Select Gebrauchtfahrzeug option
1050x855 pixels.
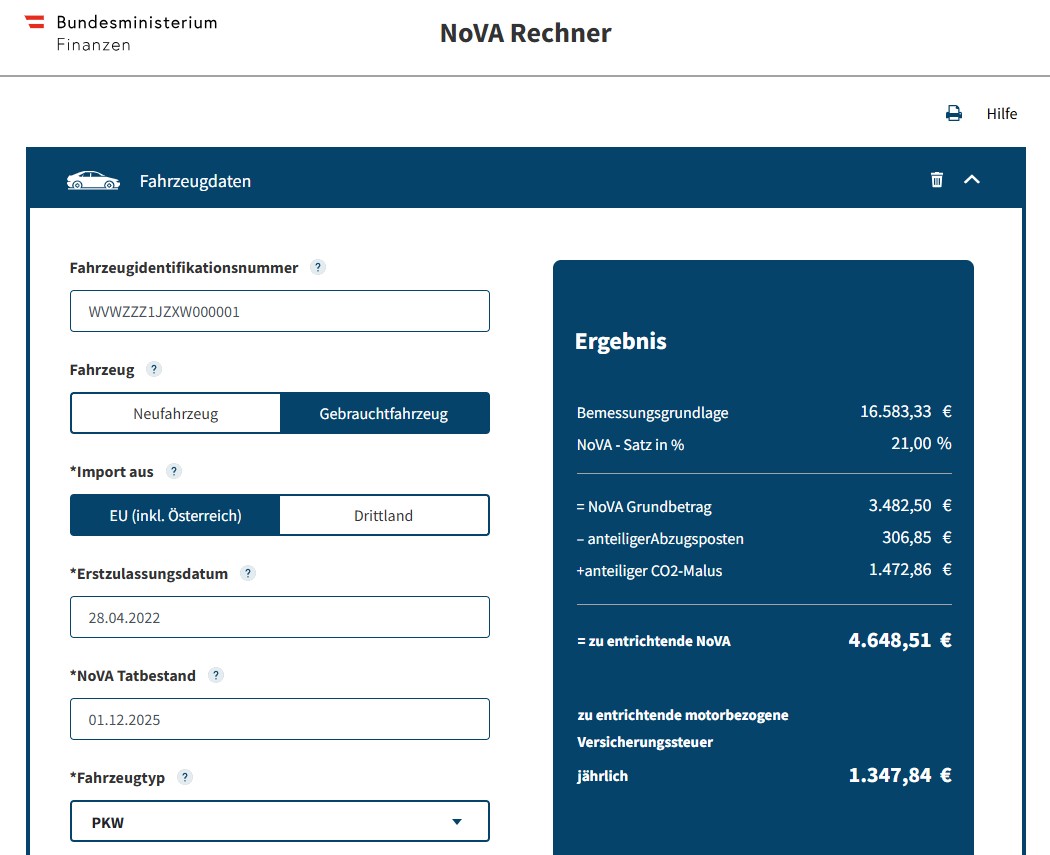pyautogui.click(x=384, y=413)
